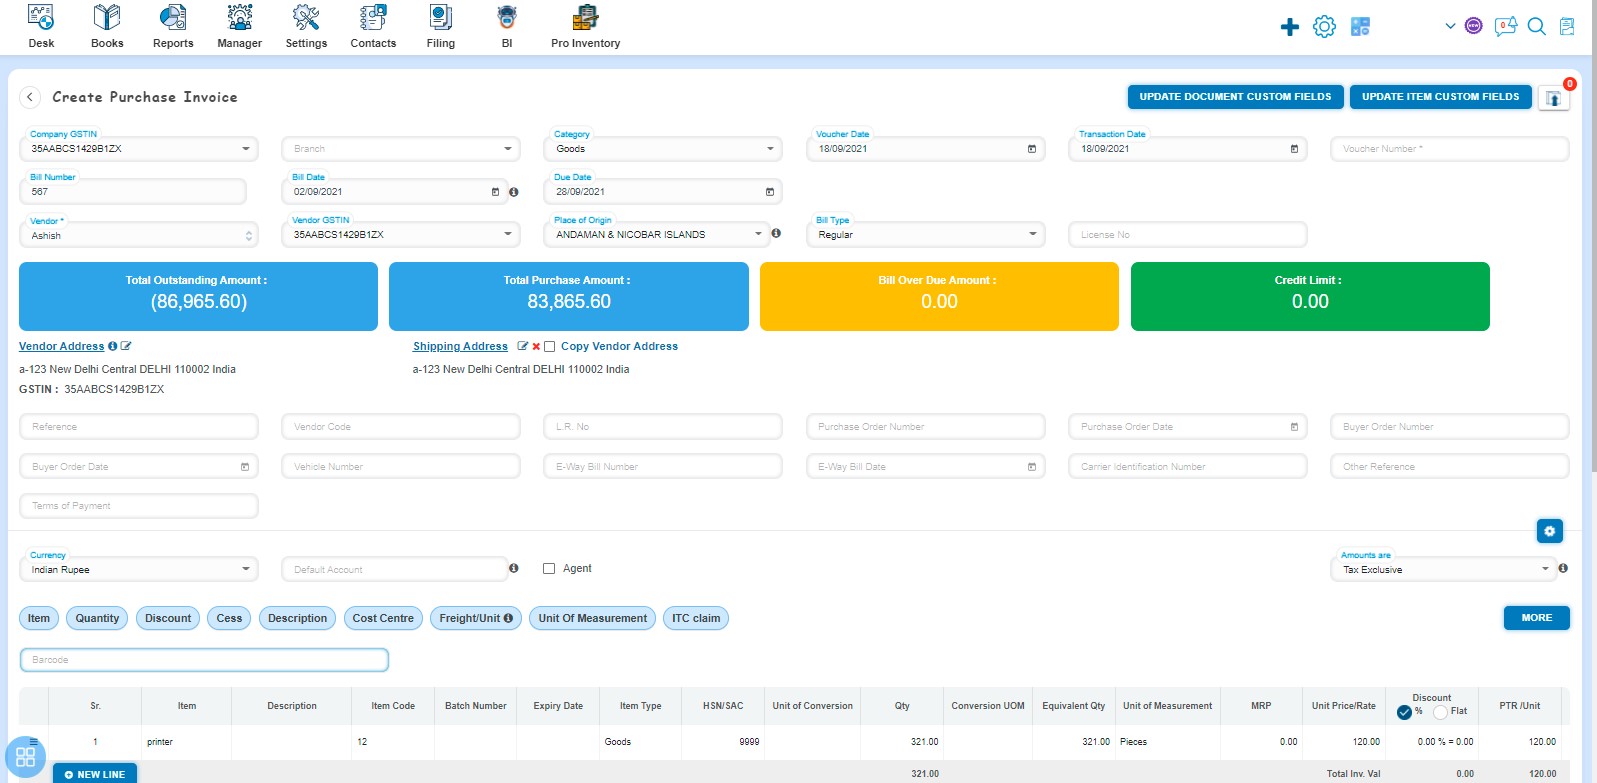The width and height of the screenshot is (1597, 783).
Task: Open the Vendor Ashish selector
Action: [139, 235]
